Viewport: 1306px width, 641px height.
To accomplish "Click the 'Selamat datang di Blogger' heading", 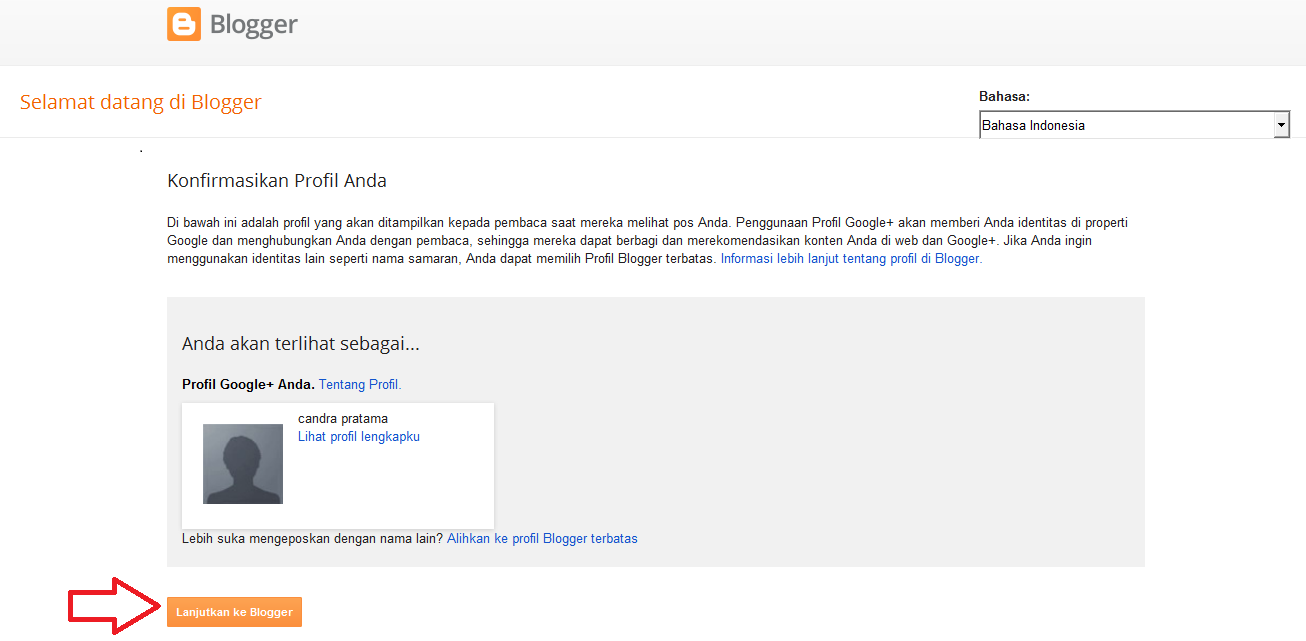I will pos(141,102).
